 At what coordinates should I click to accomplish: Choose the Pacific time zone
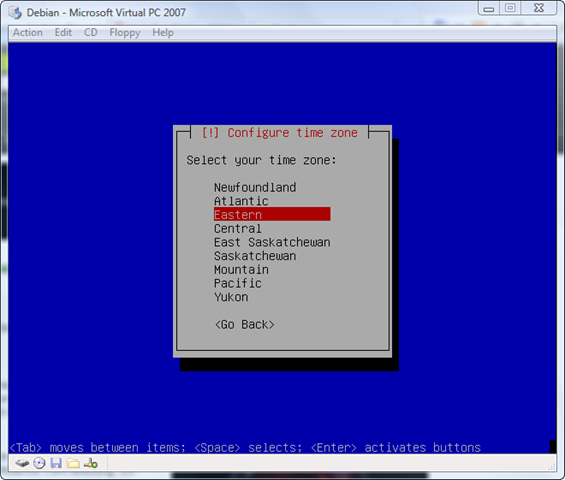(x=238, y=283)
